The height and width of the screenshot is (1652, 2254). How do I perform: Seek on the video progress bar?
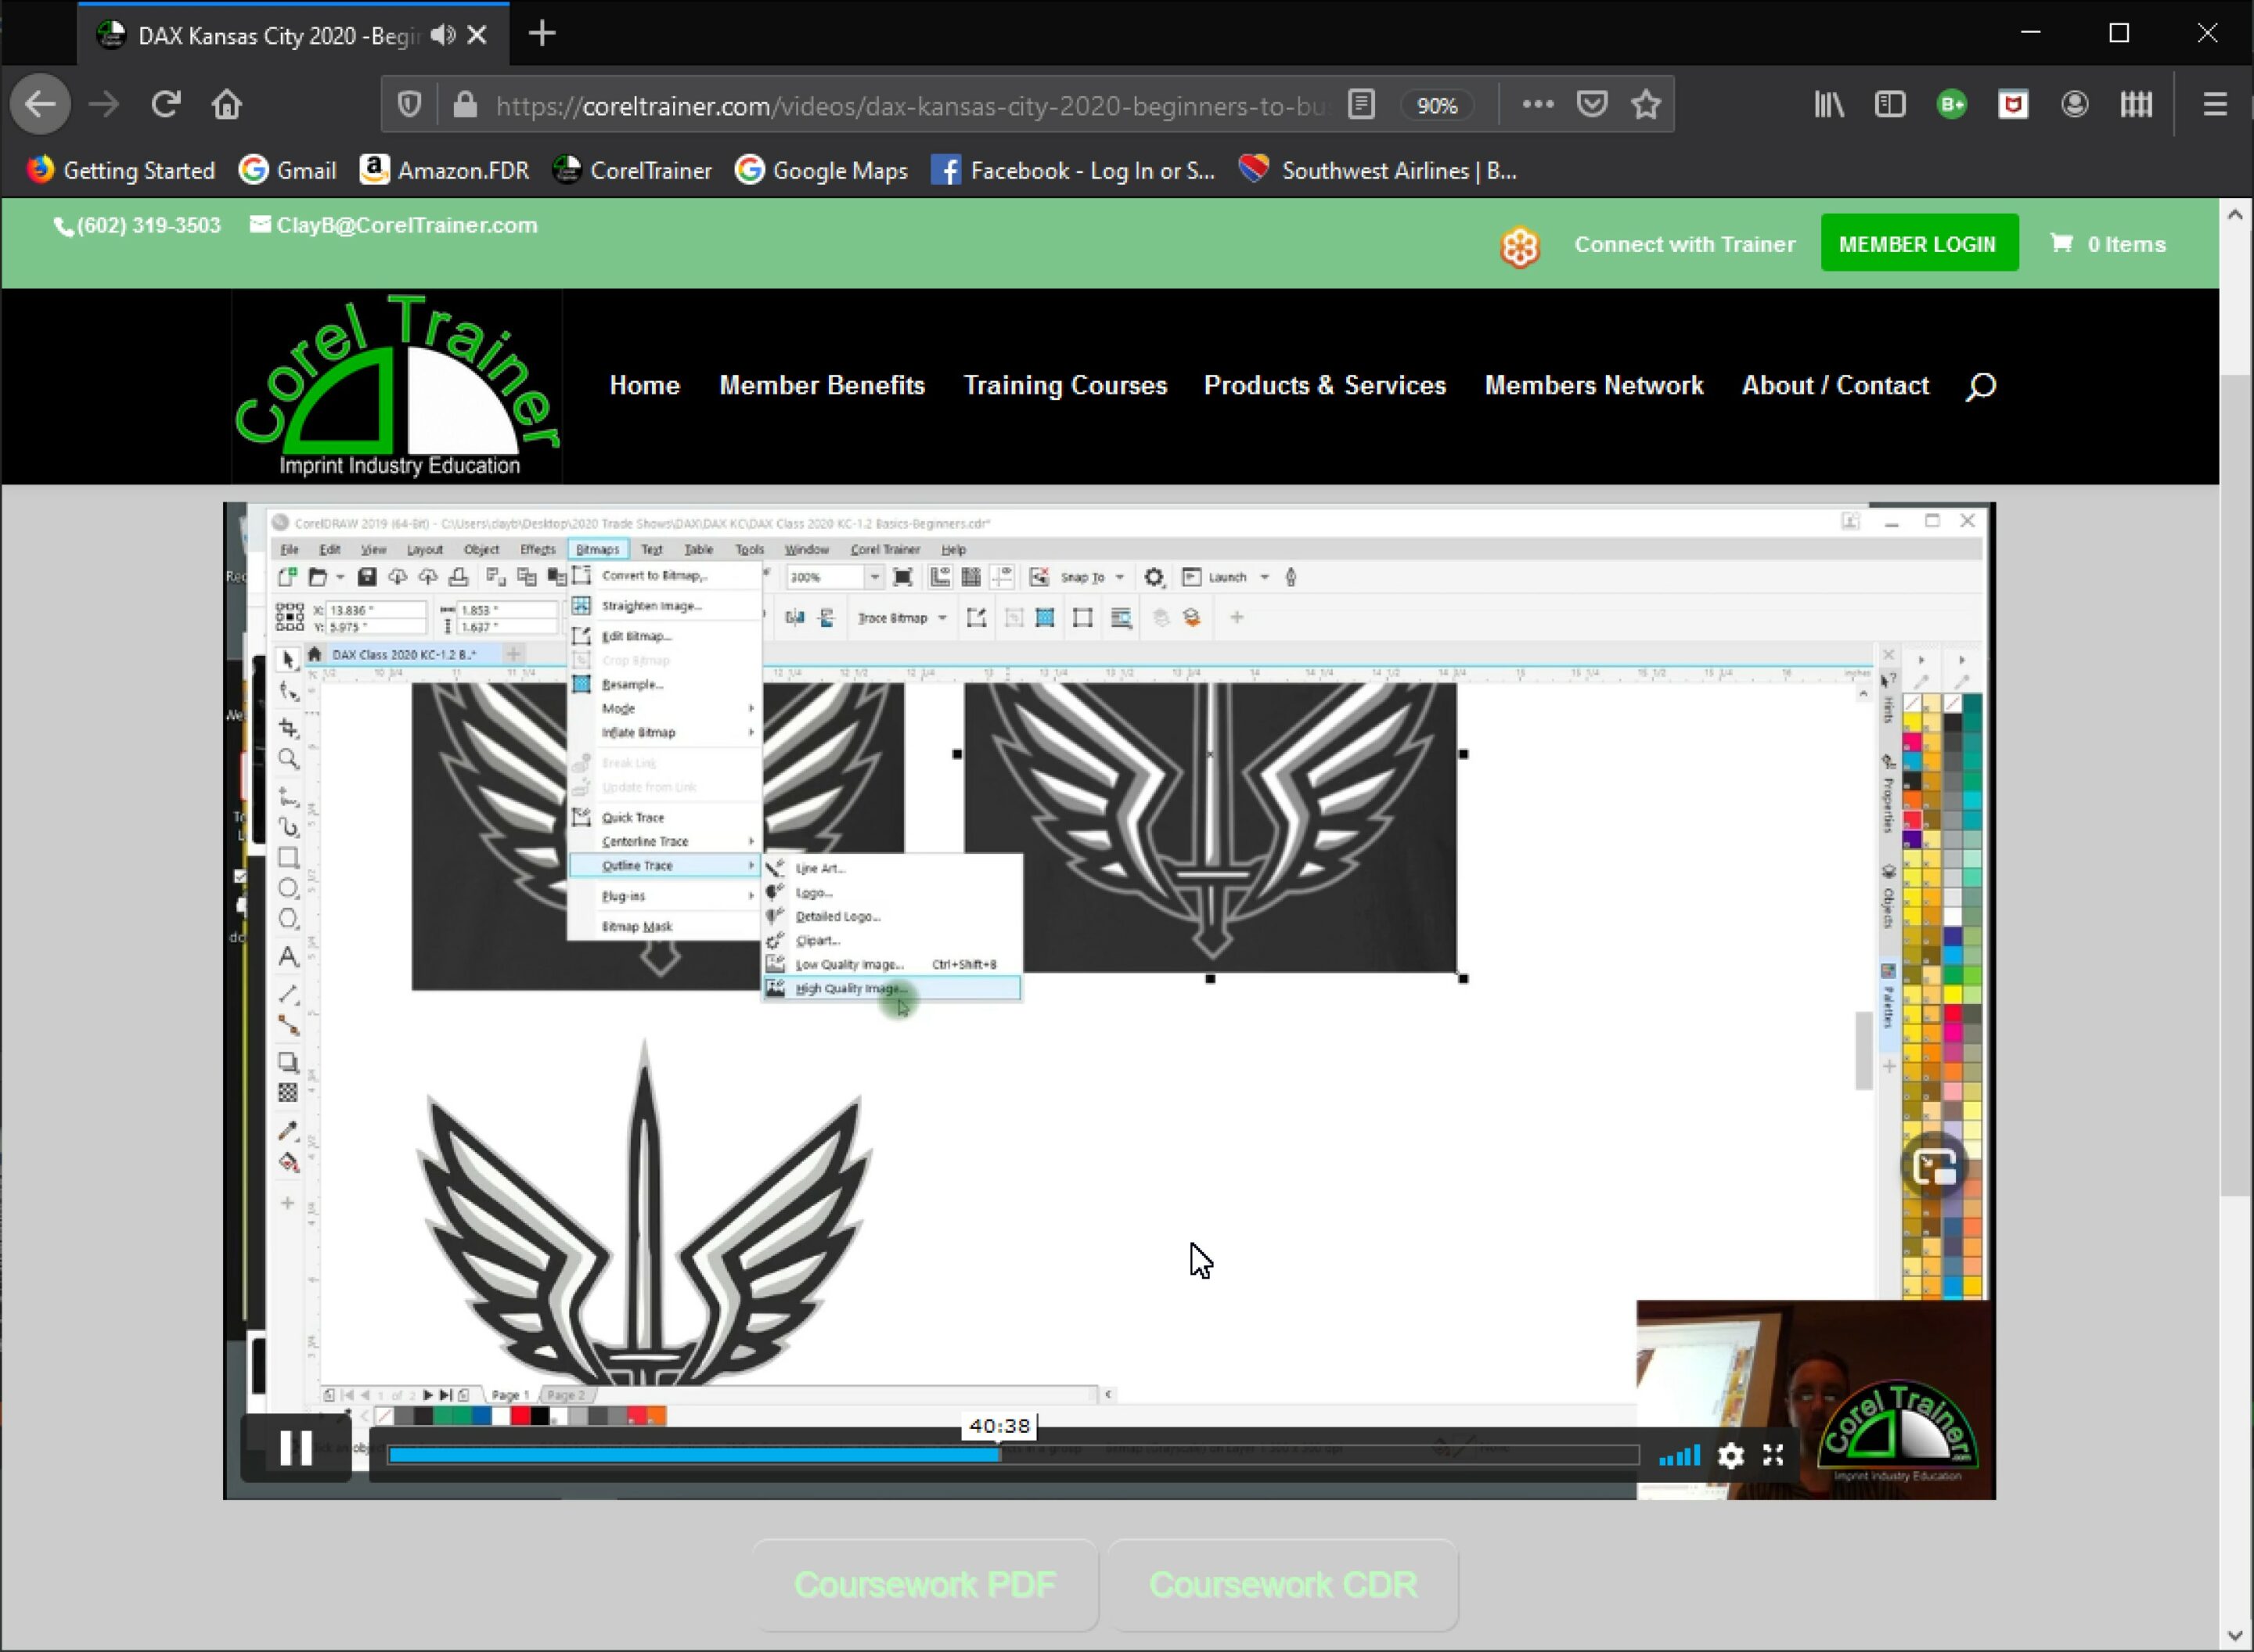1013,1455
